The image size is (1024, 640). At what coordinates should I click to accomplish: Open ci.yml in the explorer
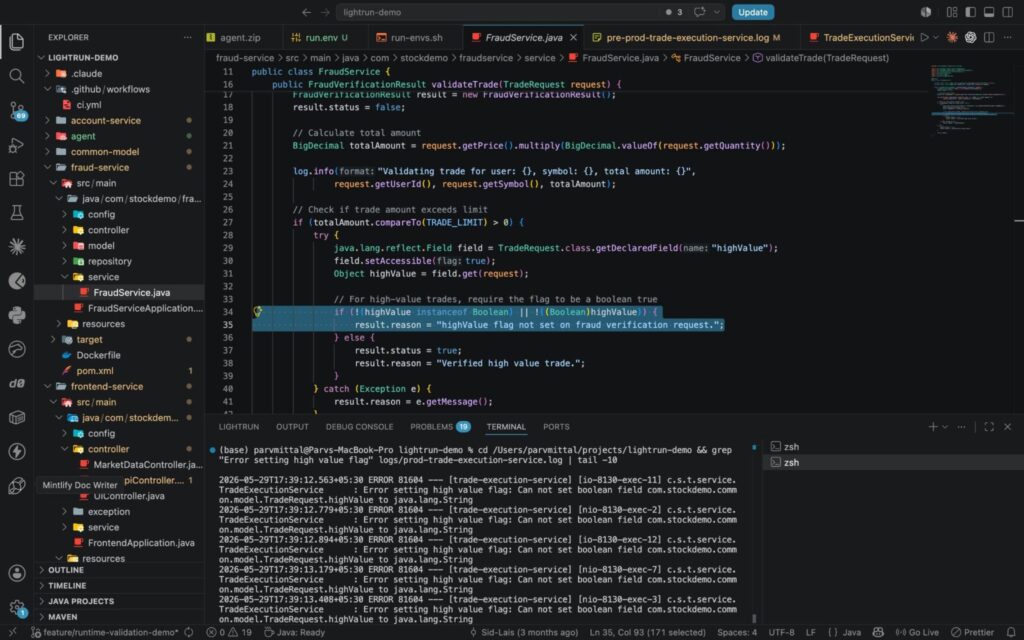[89, 104]
